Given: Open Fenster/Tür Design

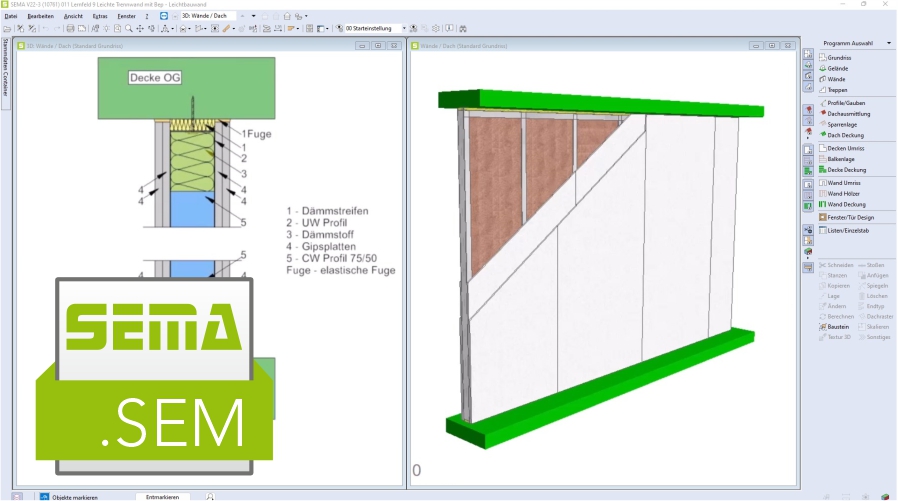Looking at the screenshot, I should (x=850, y=217).
